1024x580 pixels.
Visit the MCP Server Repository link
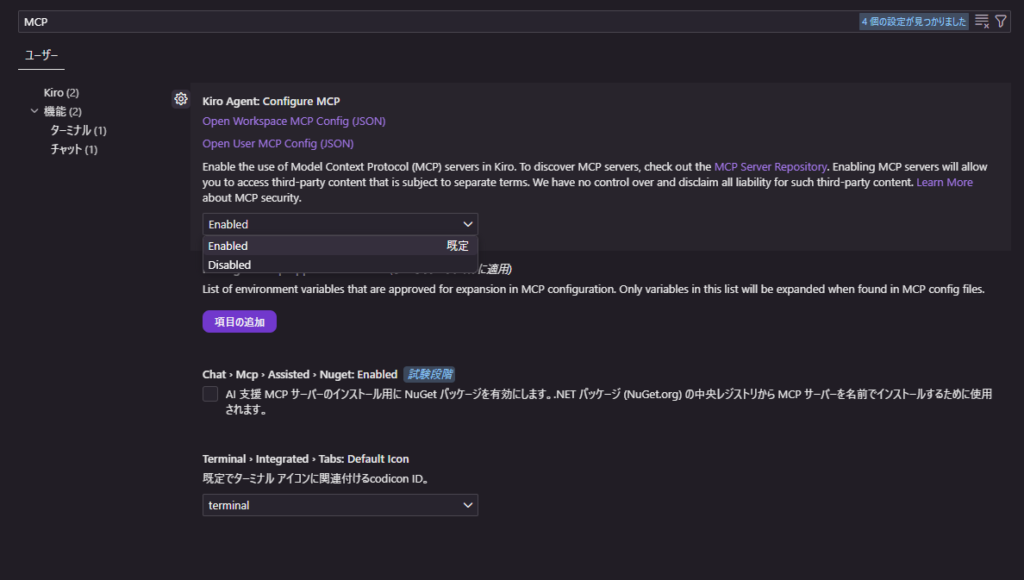click(x=770, y=167)
